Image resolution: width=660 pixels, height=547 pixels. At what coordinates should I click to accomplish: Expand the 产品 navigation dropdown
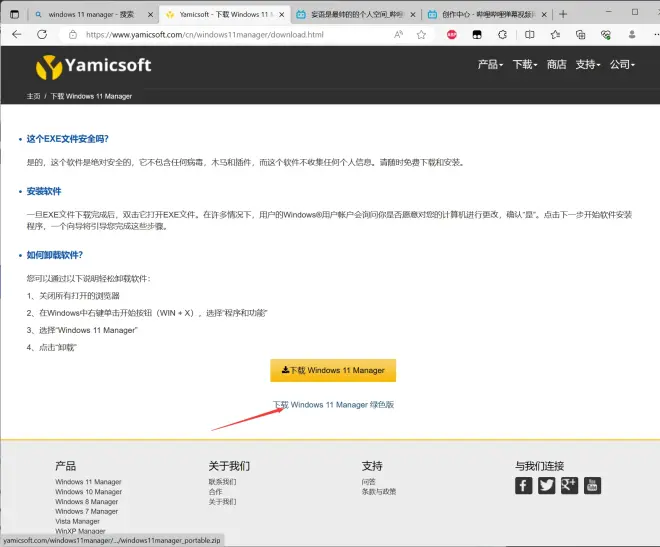point(490,64)
